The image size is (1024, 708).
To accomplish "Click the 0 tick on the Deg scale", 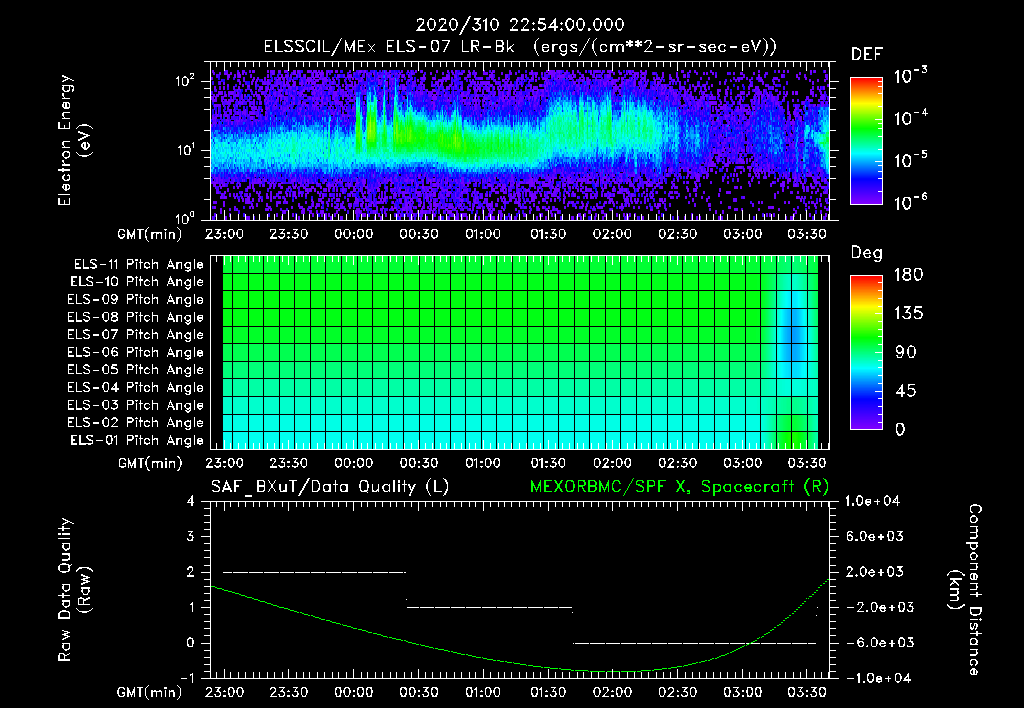I will (x=900, y=429).
